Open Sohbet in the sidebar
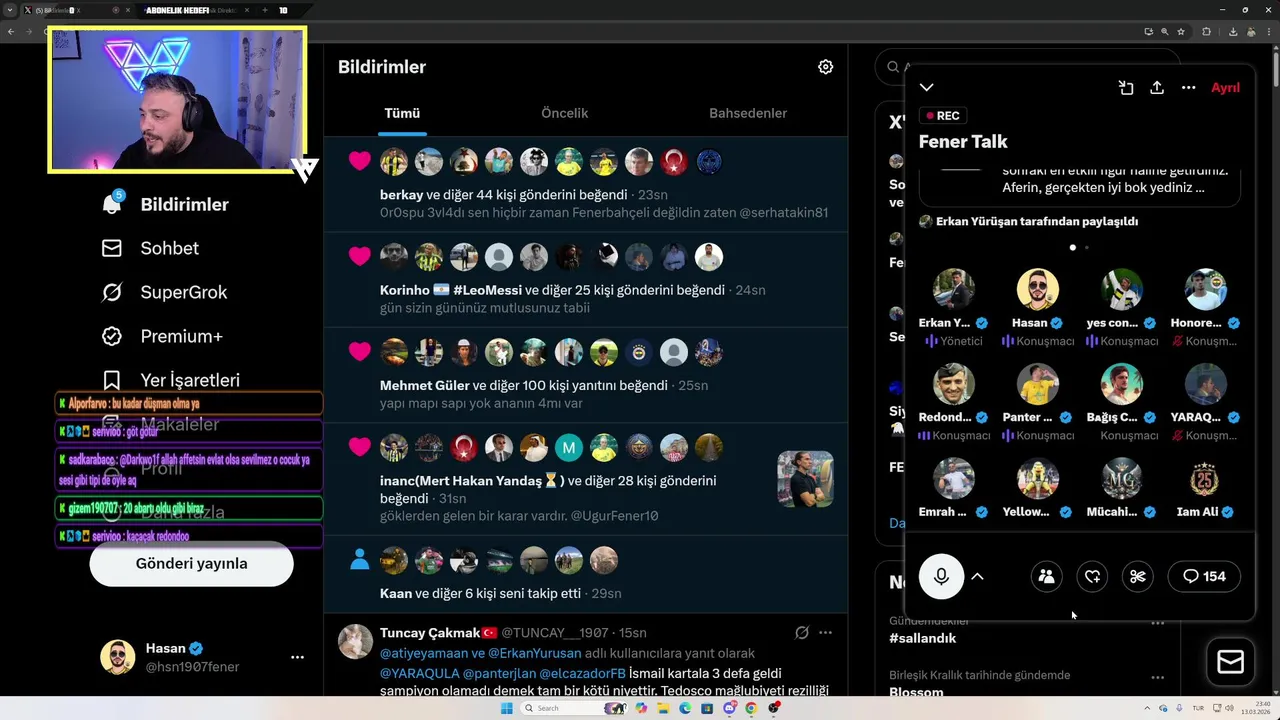The image size is (1280, 720). (x=151, y=248)
